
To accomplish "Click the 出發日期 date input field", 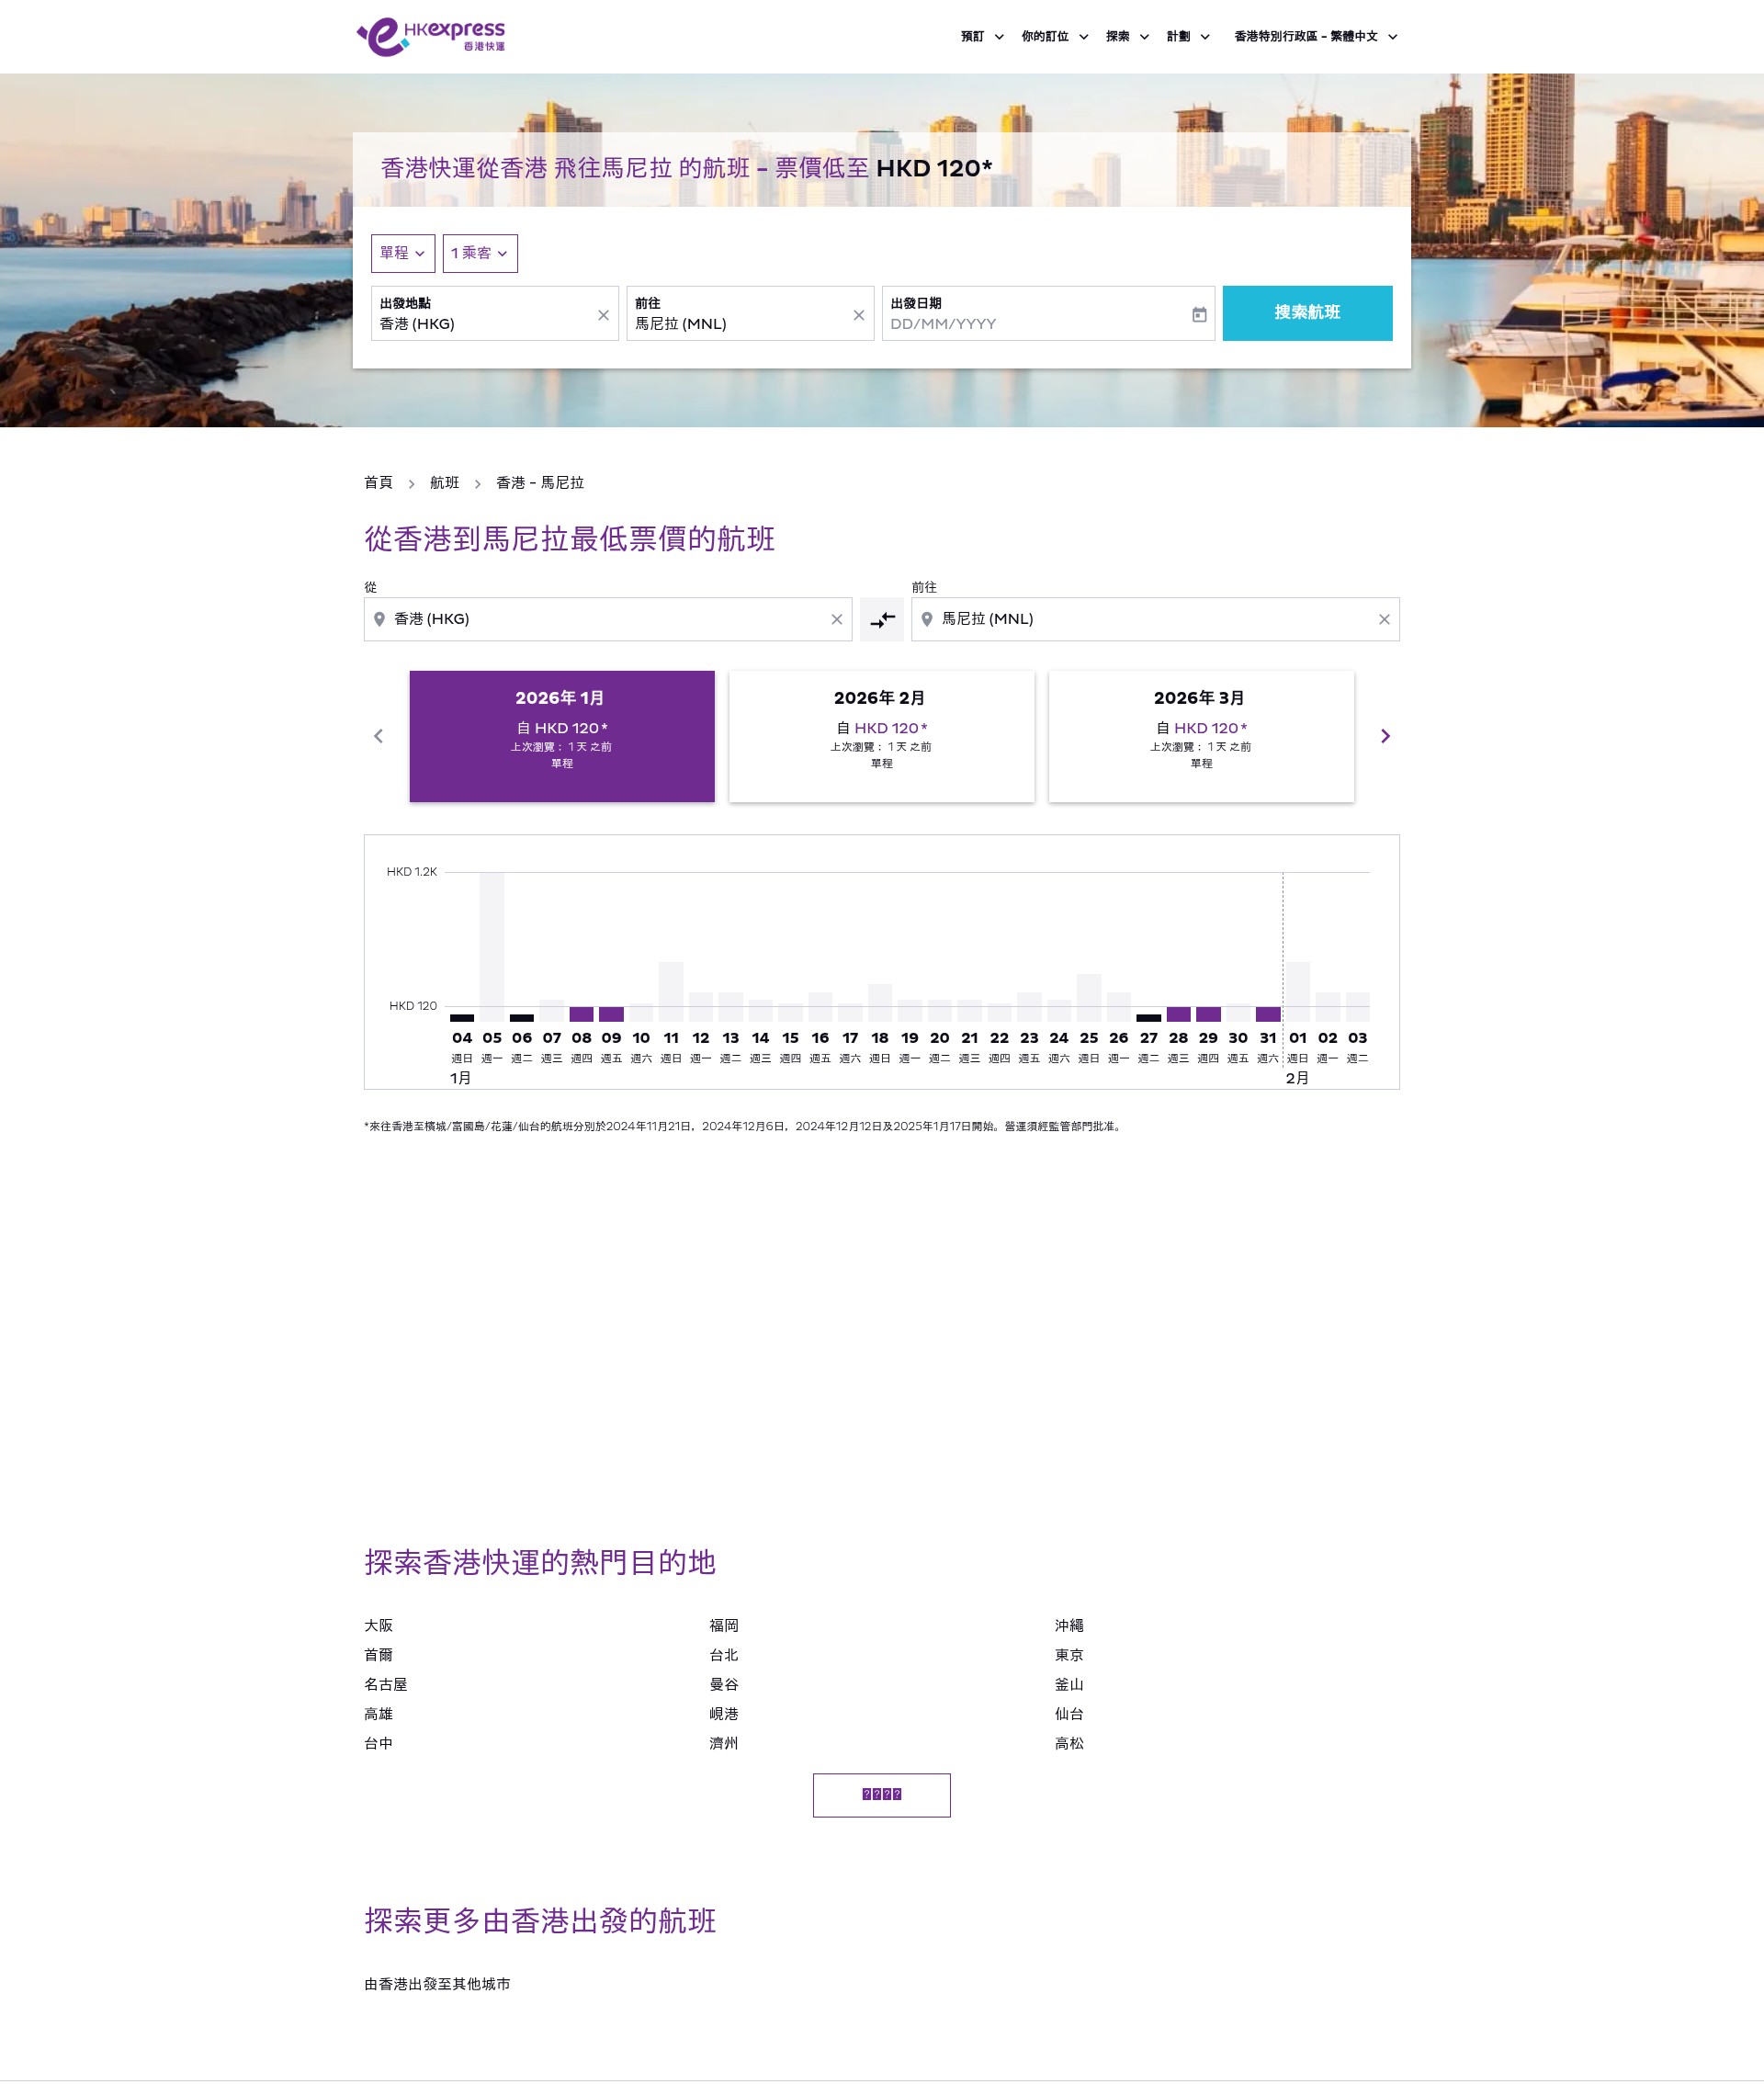I will tap(1048, 313).
